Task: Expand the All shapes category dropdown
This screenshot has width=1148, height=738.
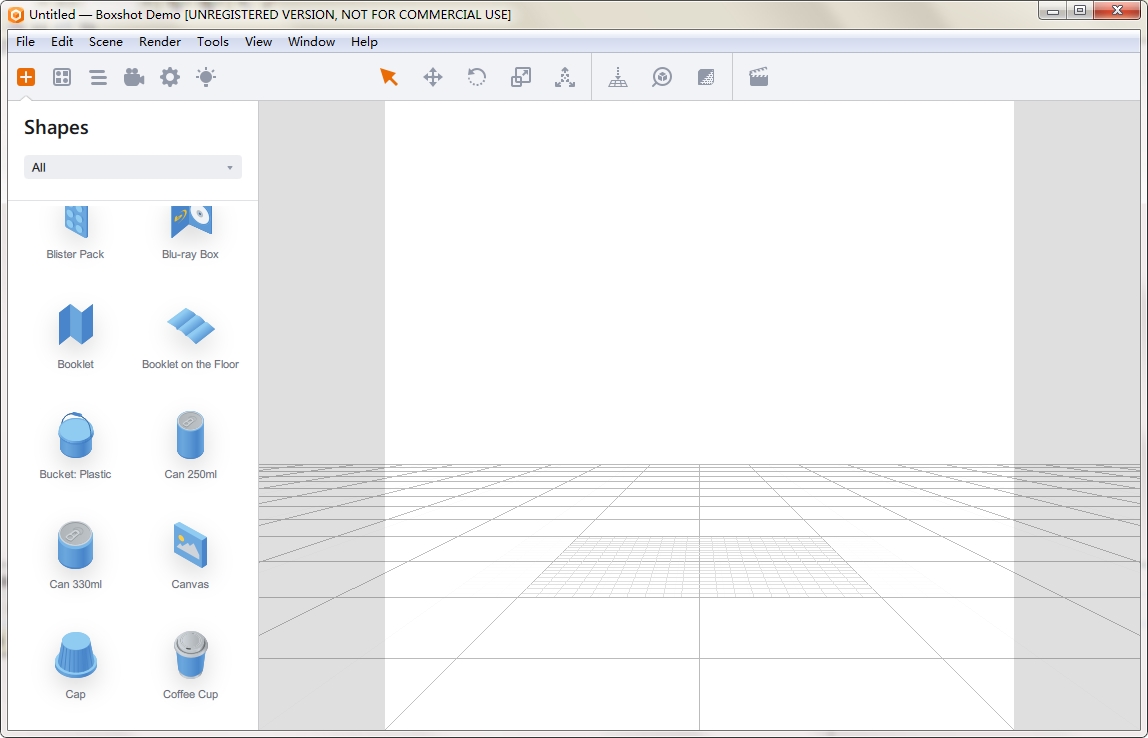Action: (x=133, y=167)
